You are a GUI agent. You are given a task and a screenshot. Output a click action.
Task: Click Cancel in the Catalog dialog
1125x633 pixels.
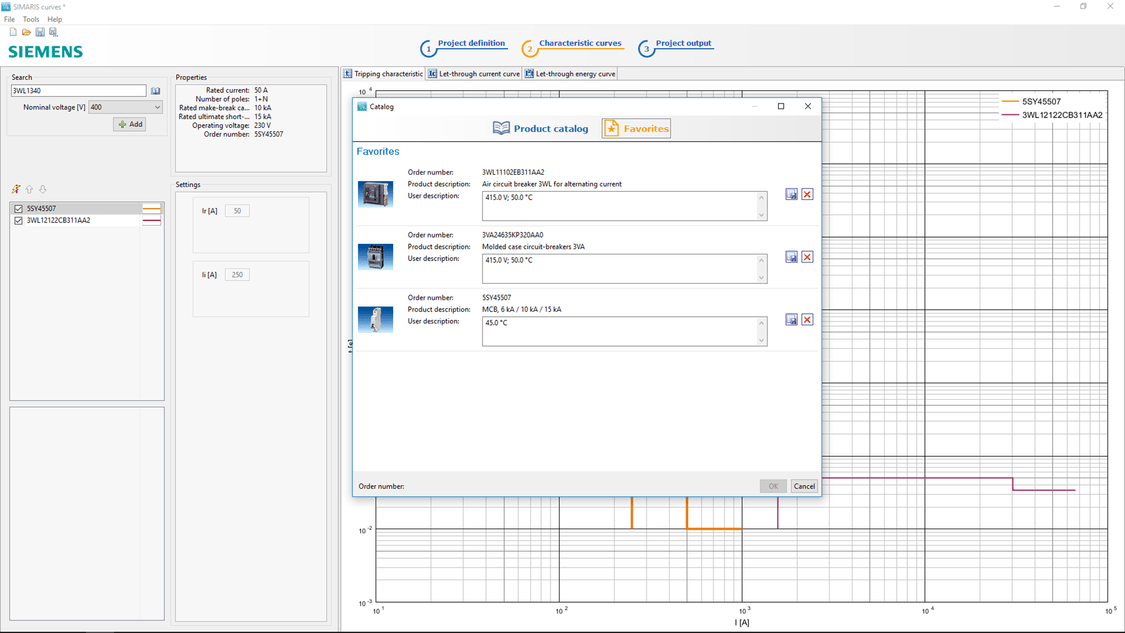[804, 485]
